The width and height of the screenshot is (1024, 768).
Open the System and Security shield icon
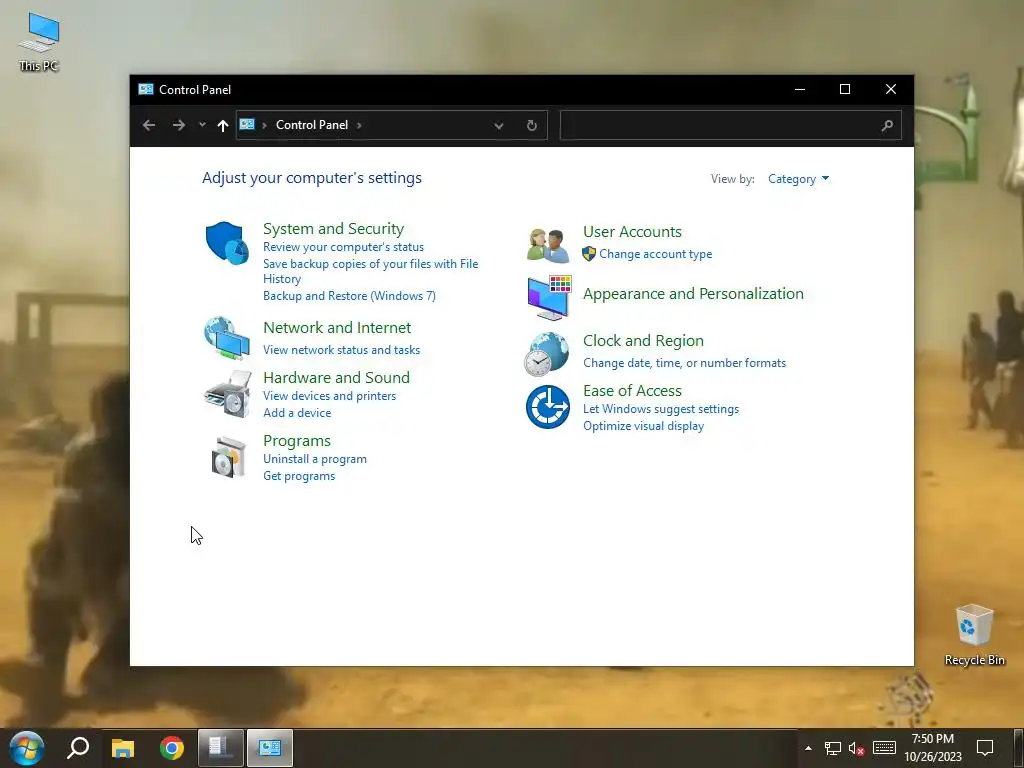[x=227, y=243]
